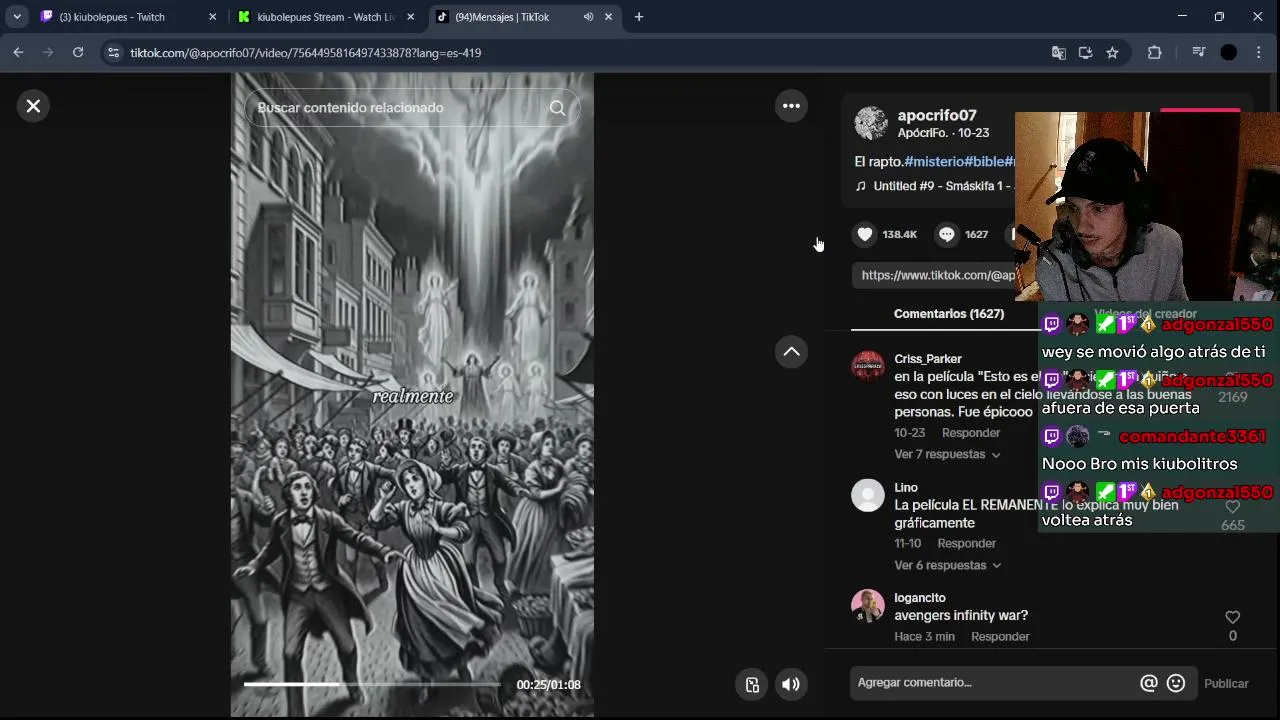1280x720 pixels.
Task: Bookmark this page with star icon
Action: click(1112, 53)
